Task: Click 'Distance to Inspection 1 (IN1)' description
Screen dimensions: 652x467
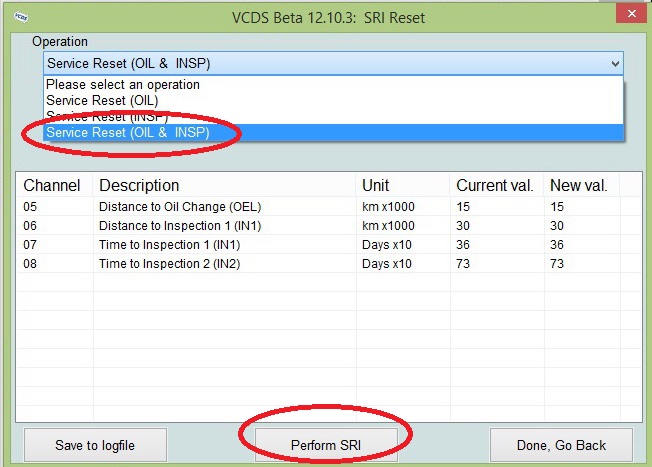Action: [x=180, y=226]
